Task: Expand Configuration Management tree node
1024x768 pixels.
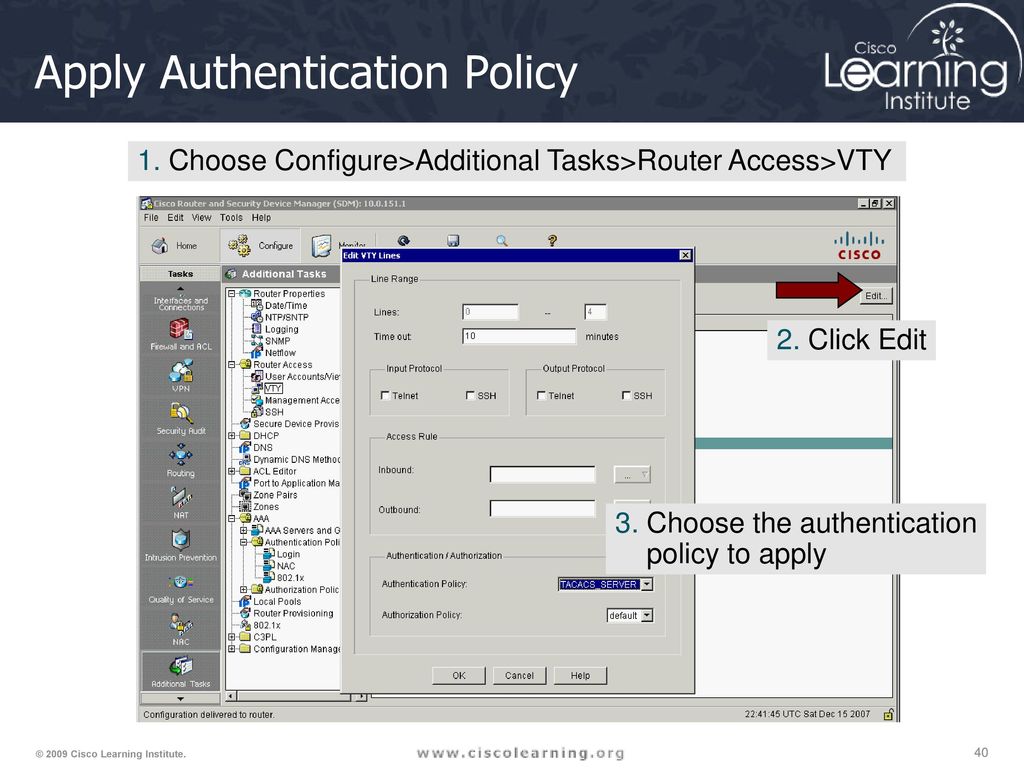Action: click(231, 648)
